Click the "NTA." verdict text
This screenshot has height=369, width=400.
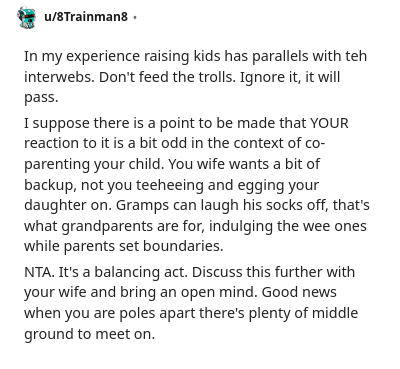[x=39, y=272]
